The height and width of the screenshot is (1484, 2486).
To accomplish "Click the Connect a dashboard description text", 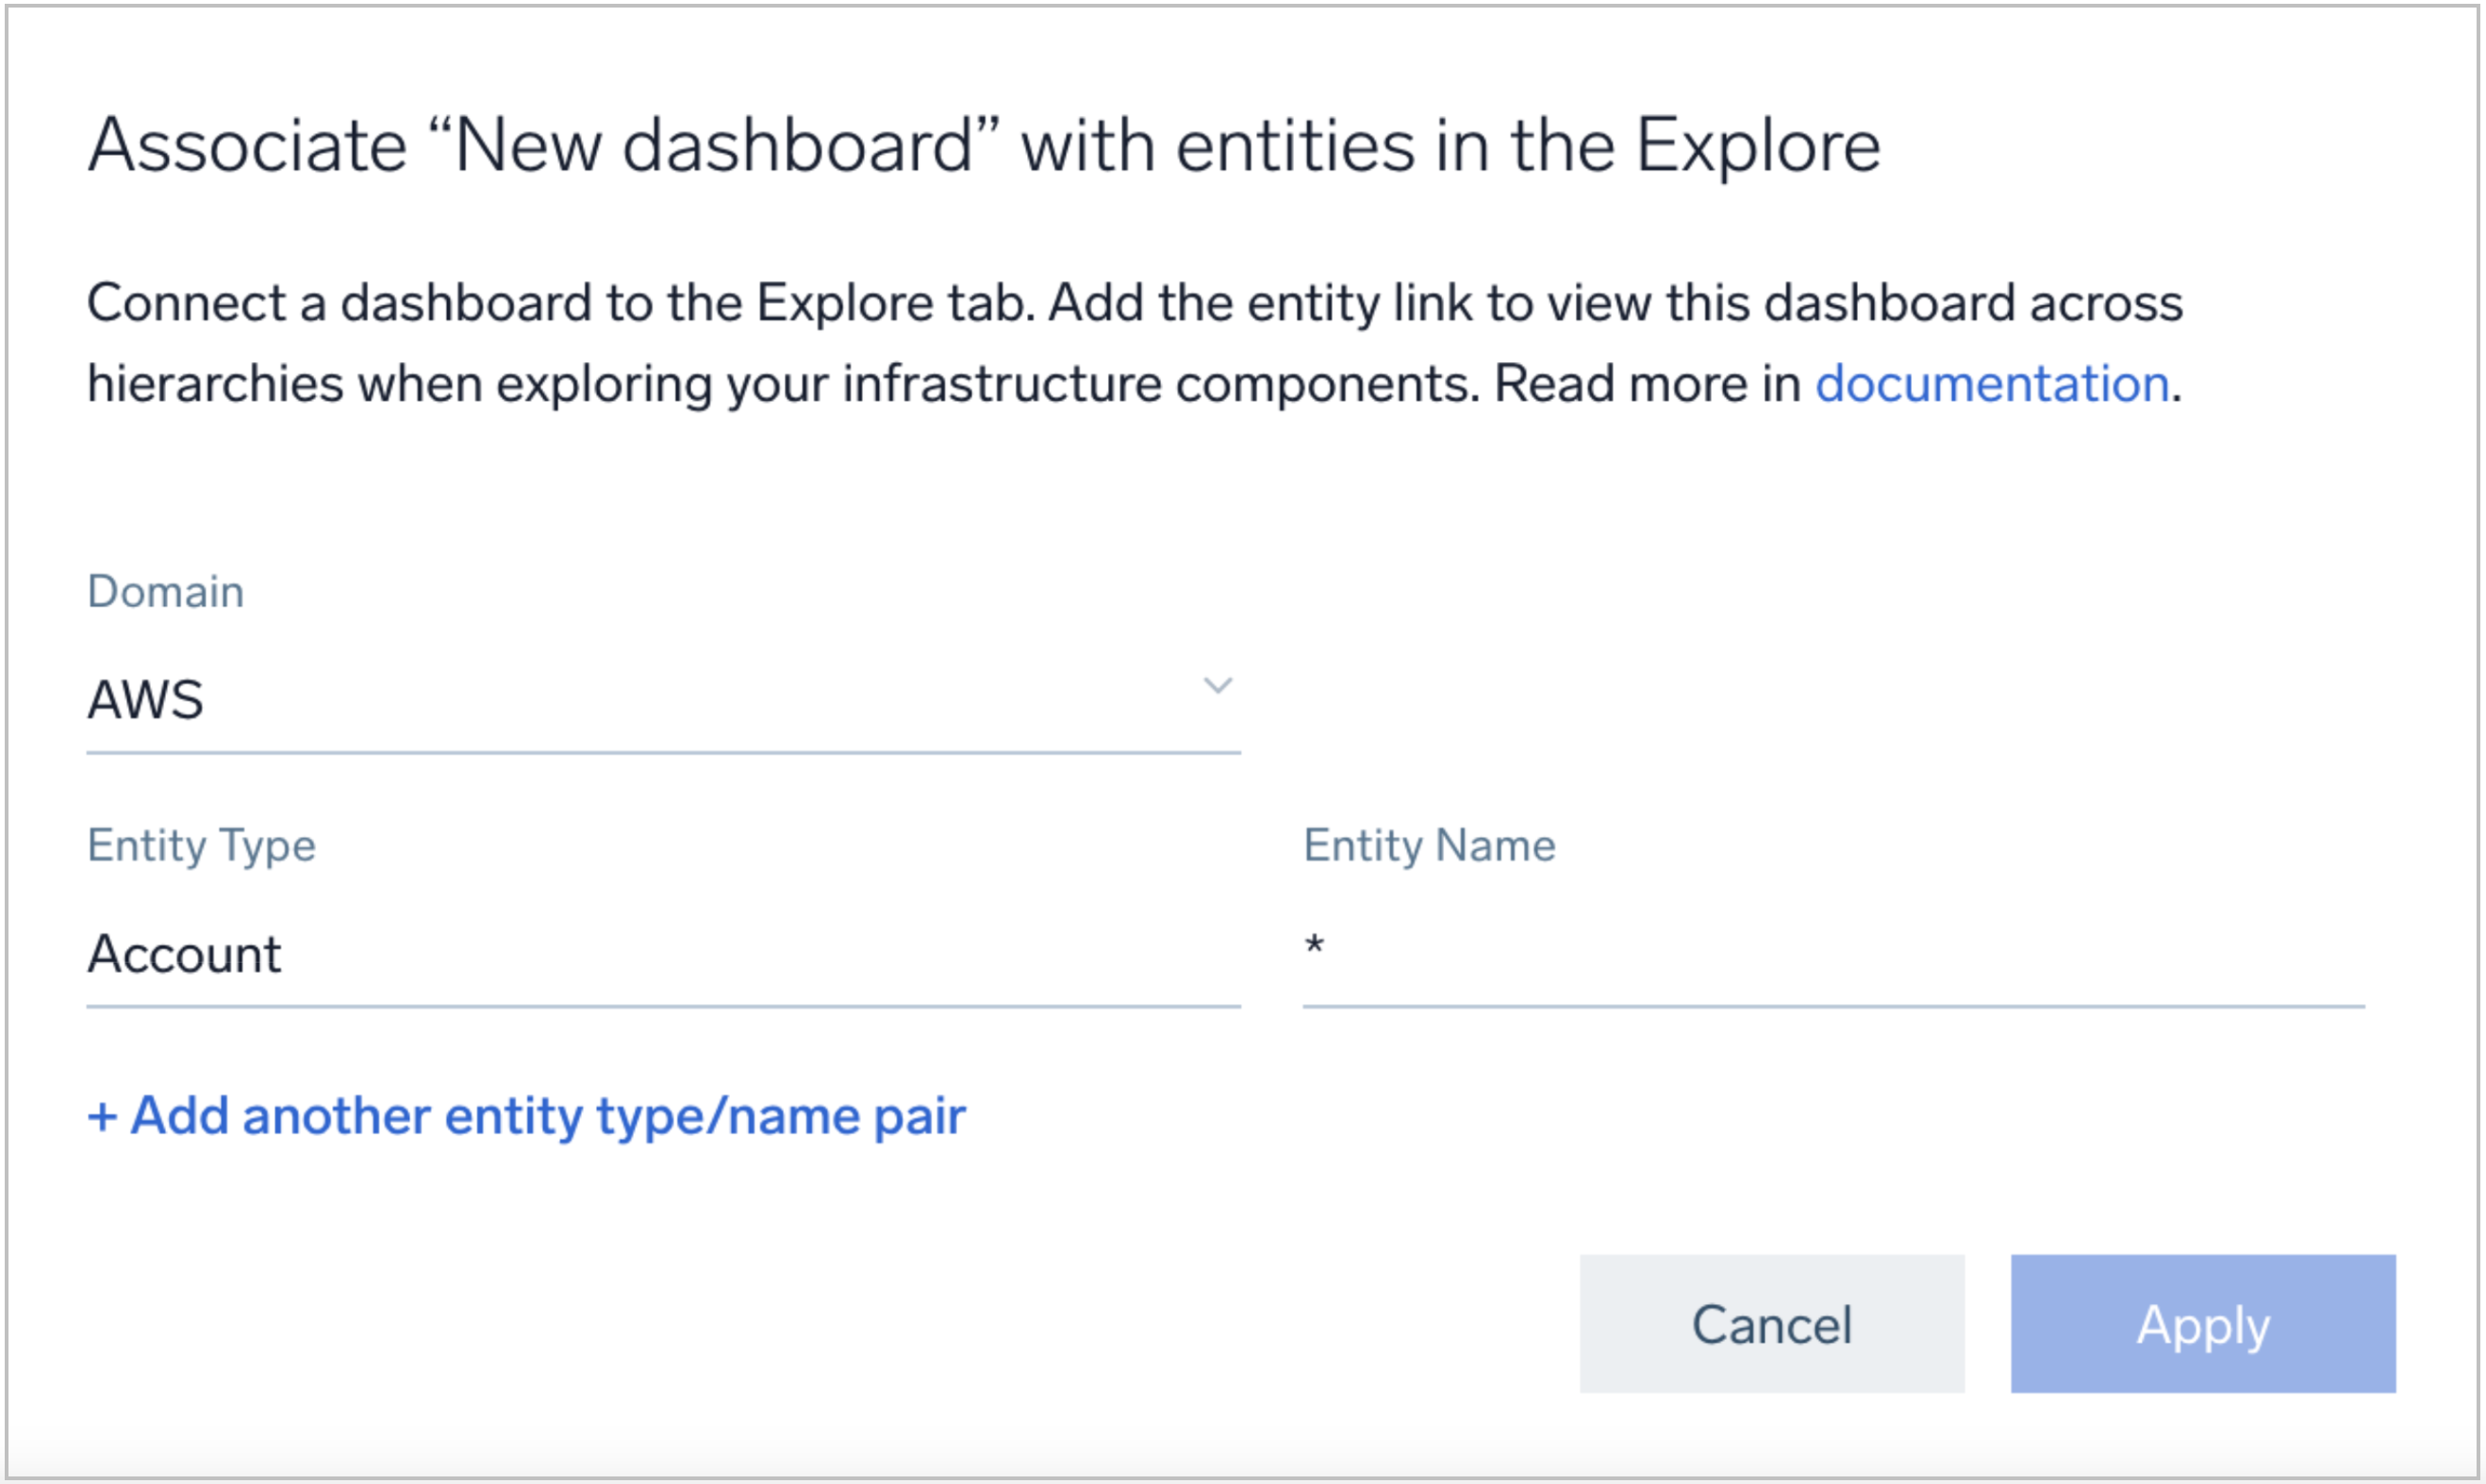I will 1134,303.
